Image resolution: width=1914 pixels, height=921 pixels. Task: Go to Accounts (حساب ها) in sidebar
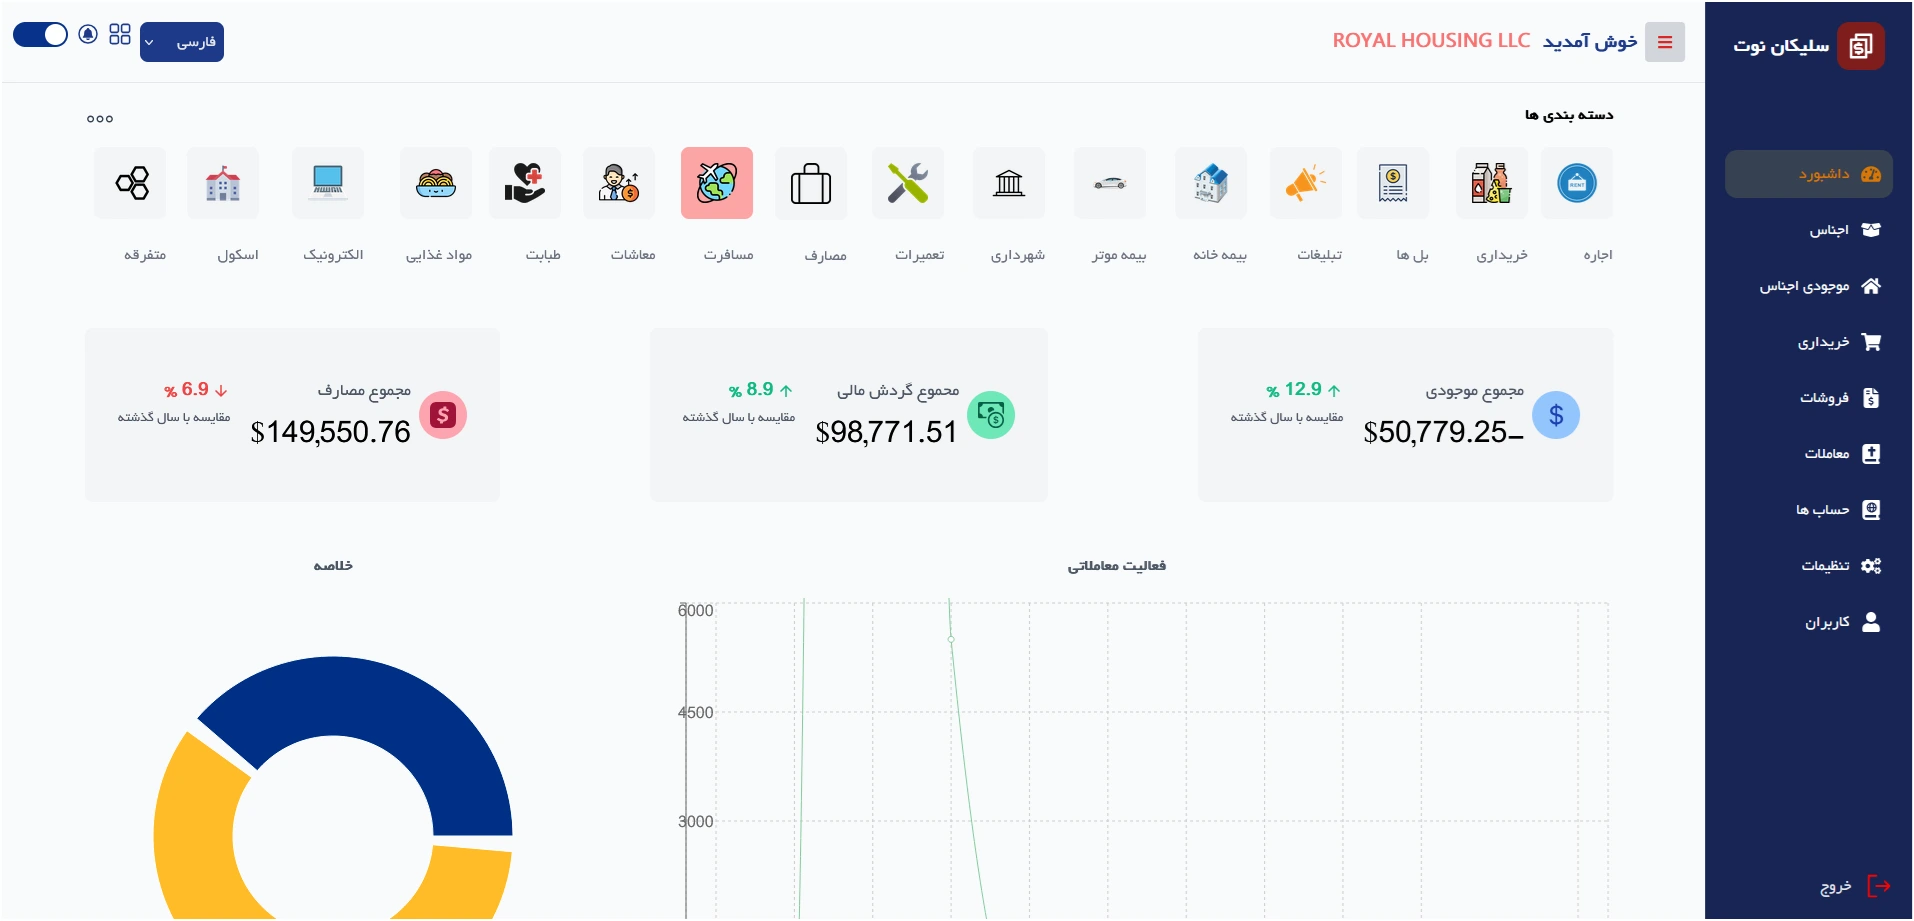[1836, 510]
